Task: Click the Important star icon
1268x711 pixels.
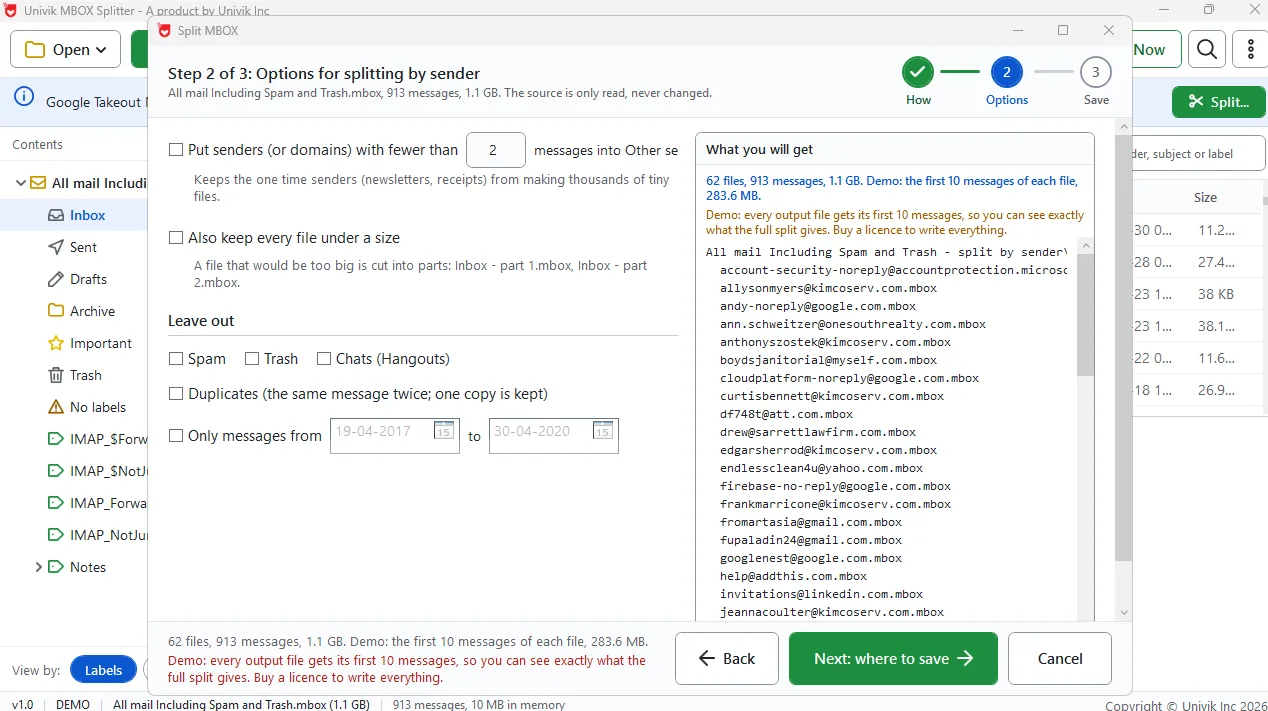Action: click(x=56, y=343)
